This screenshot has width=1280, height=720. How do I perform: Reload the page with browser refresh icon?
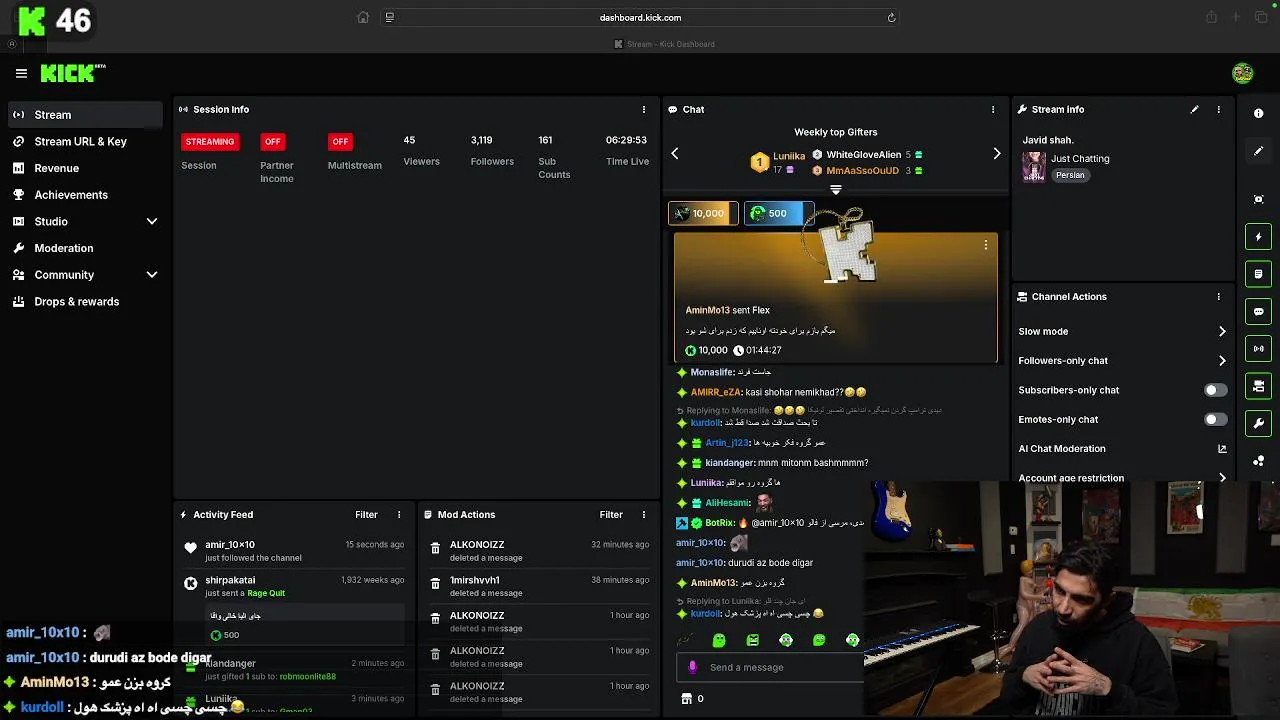coord(891,17)
